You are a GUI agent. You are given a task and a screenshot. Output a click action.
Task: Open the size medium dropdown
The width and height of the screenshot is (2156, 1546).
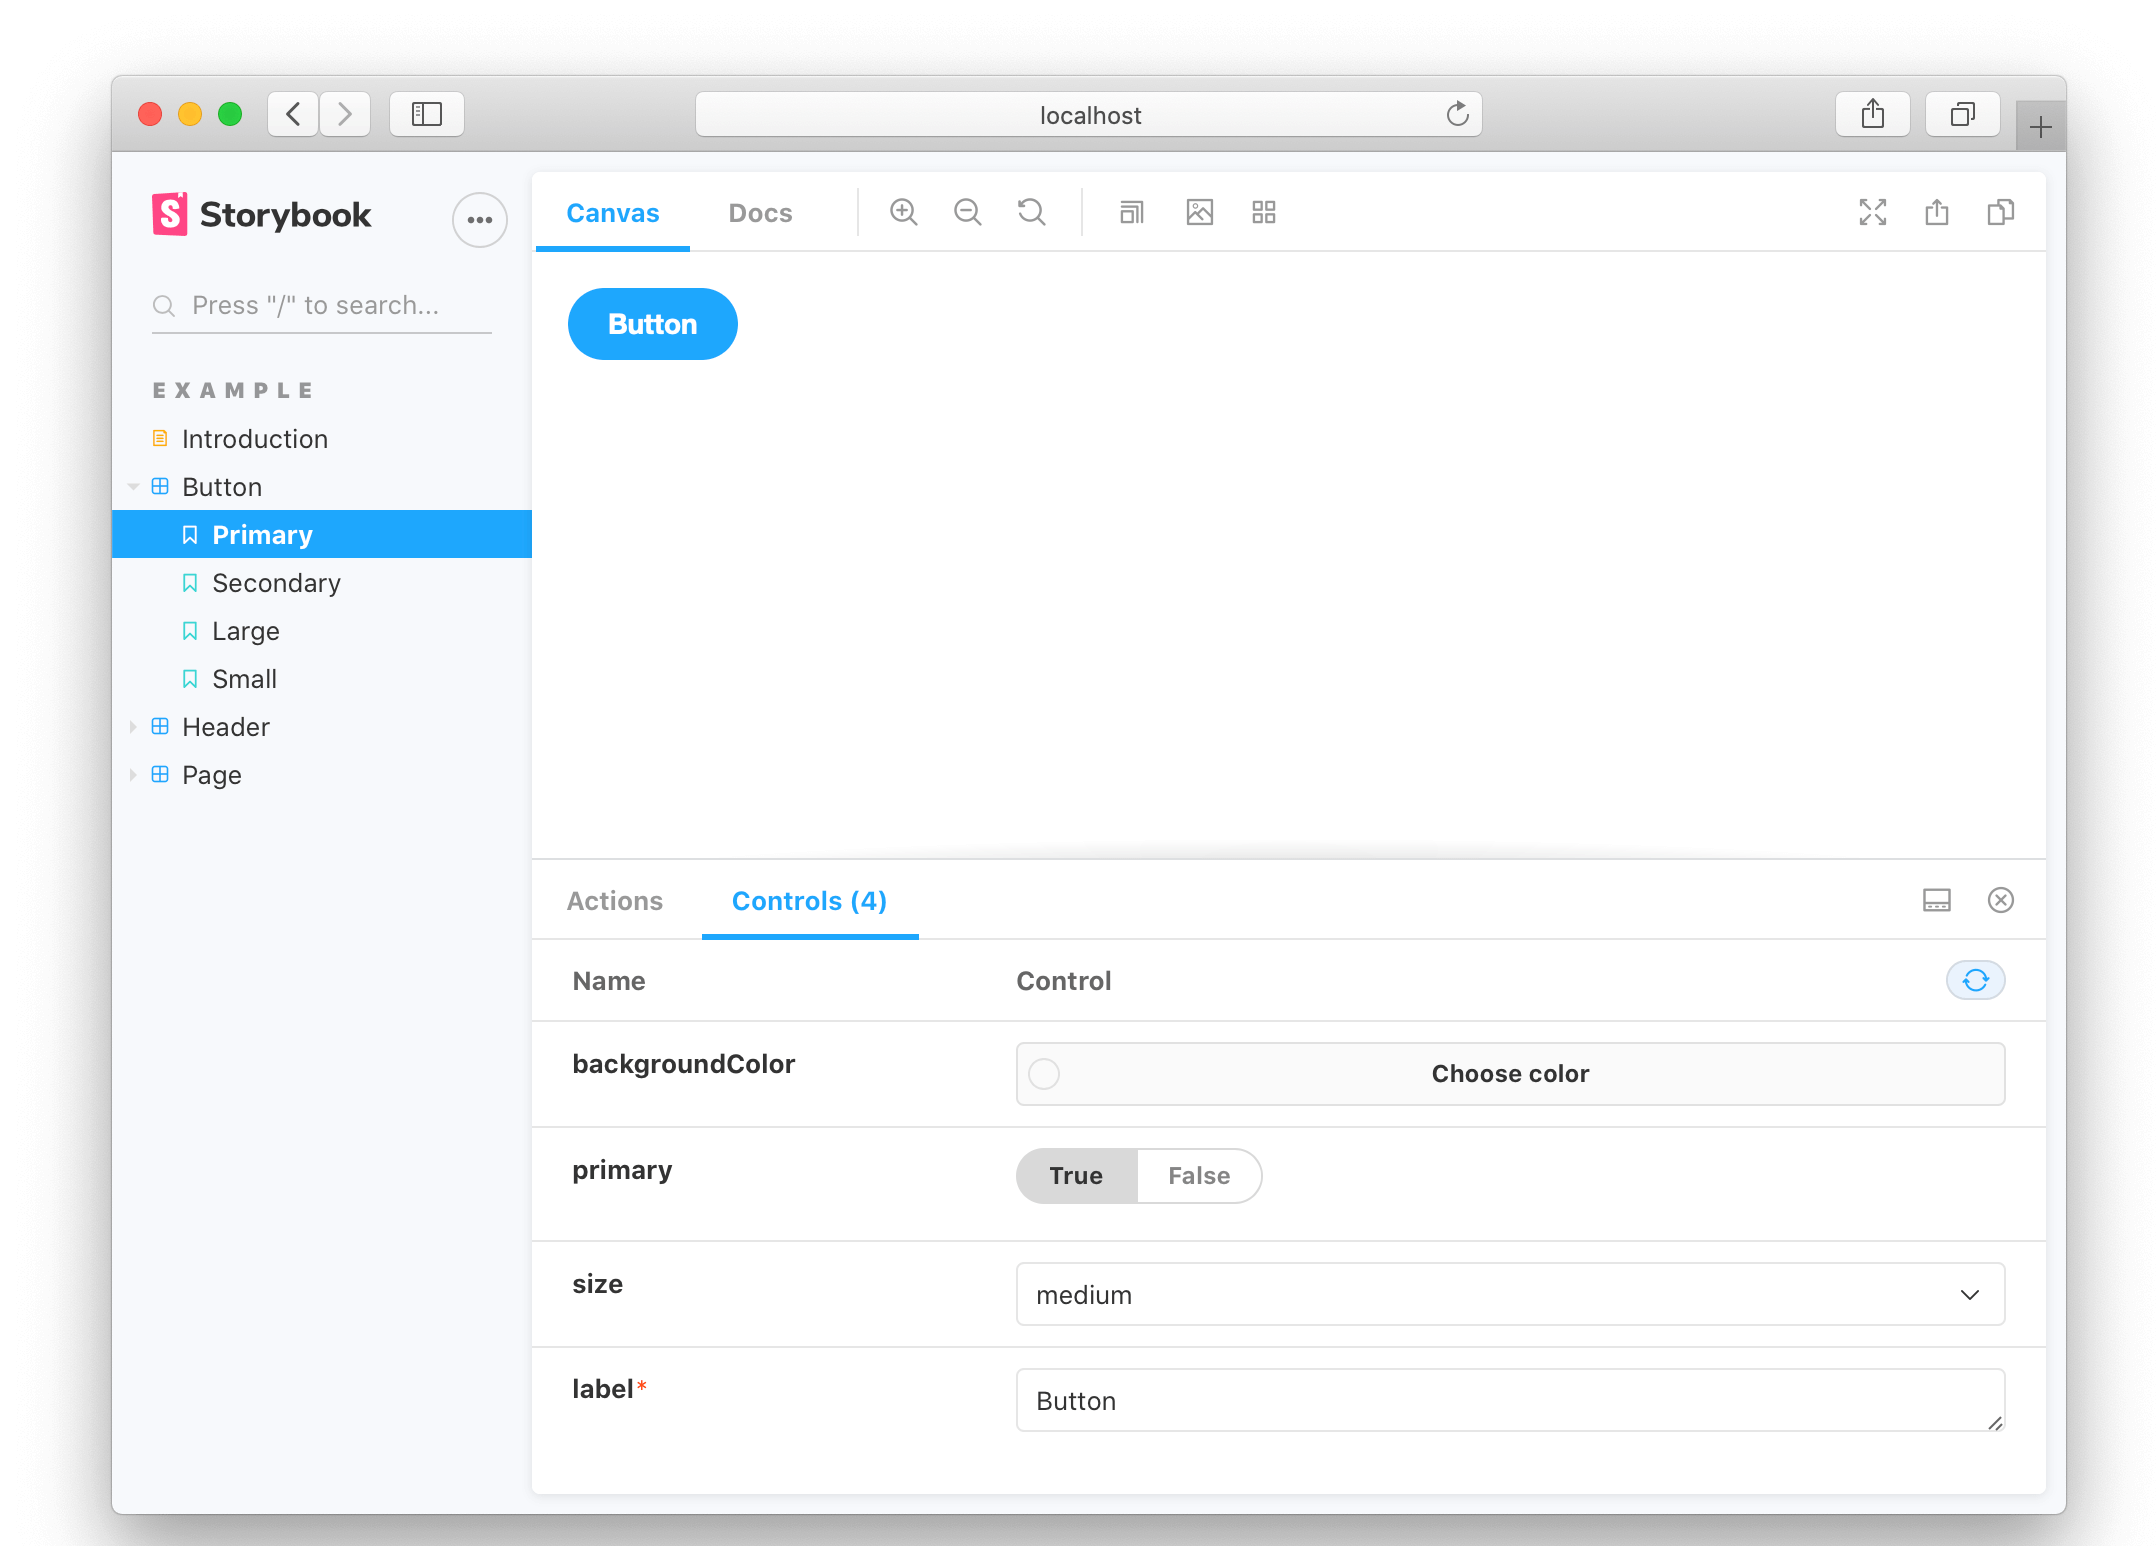pyautogui.click(x=1510, y=1294)
